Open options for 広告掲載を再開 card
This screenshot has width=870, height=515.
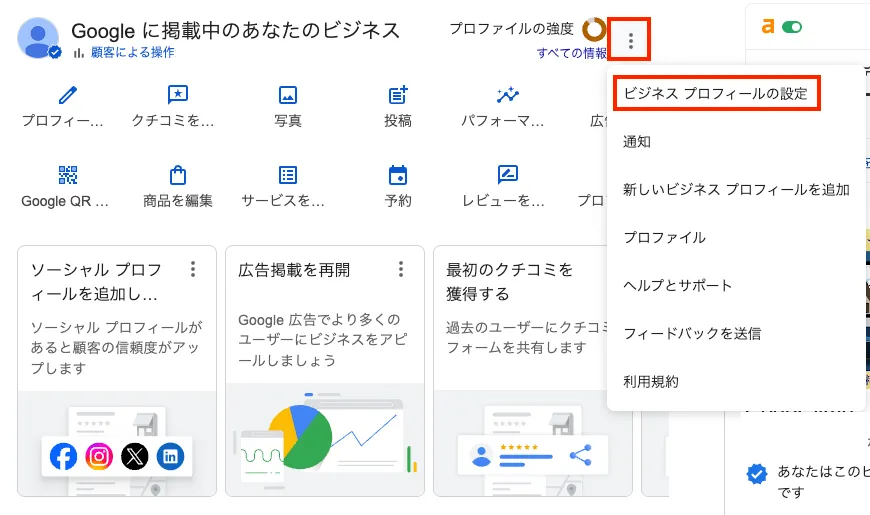(x=401, y=269)
